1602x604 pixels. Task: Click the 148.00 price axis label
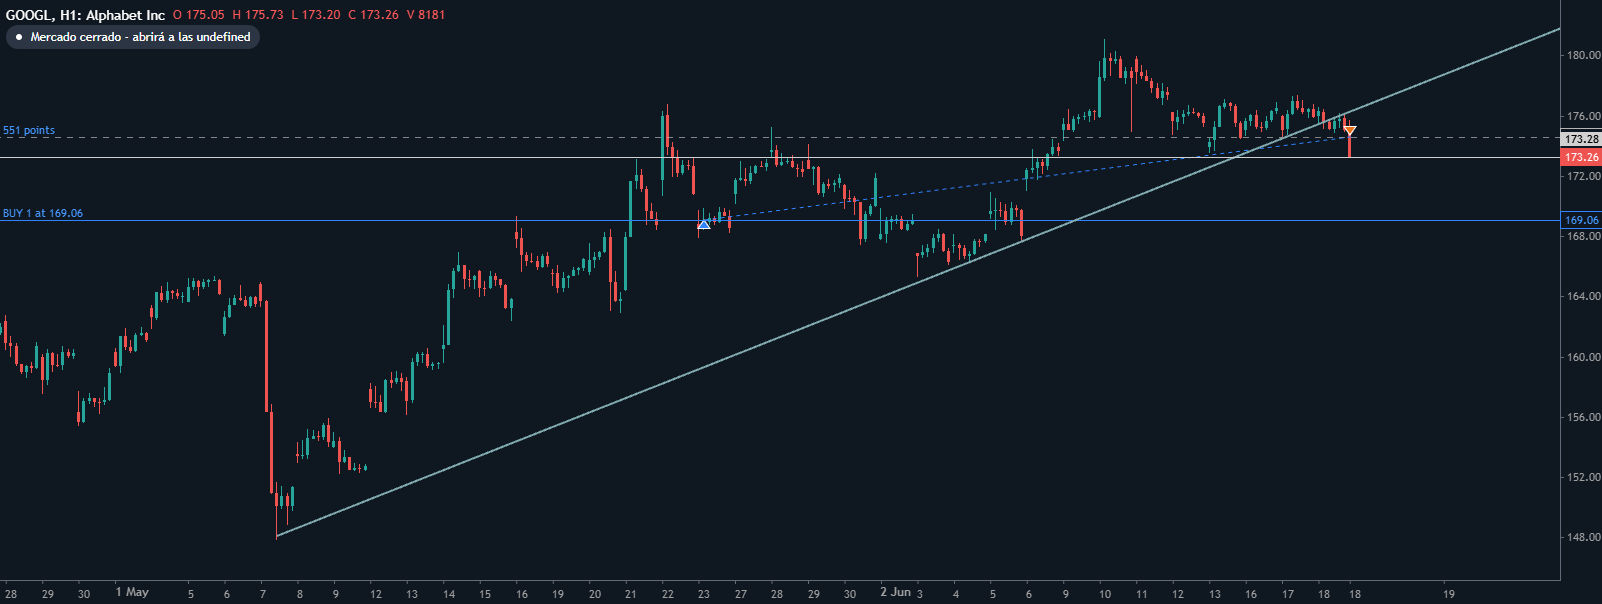click(1583, 537)
